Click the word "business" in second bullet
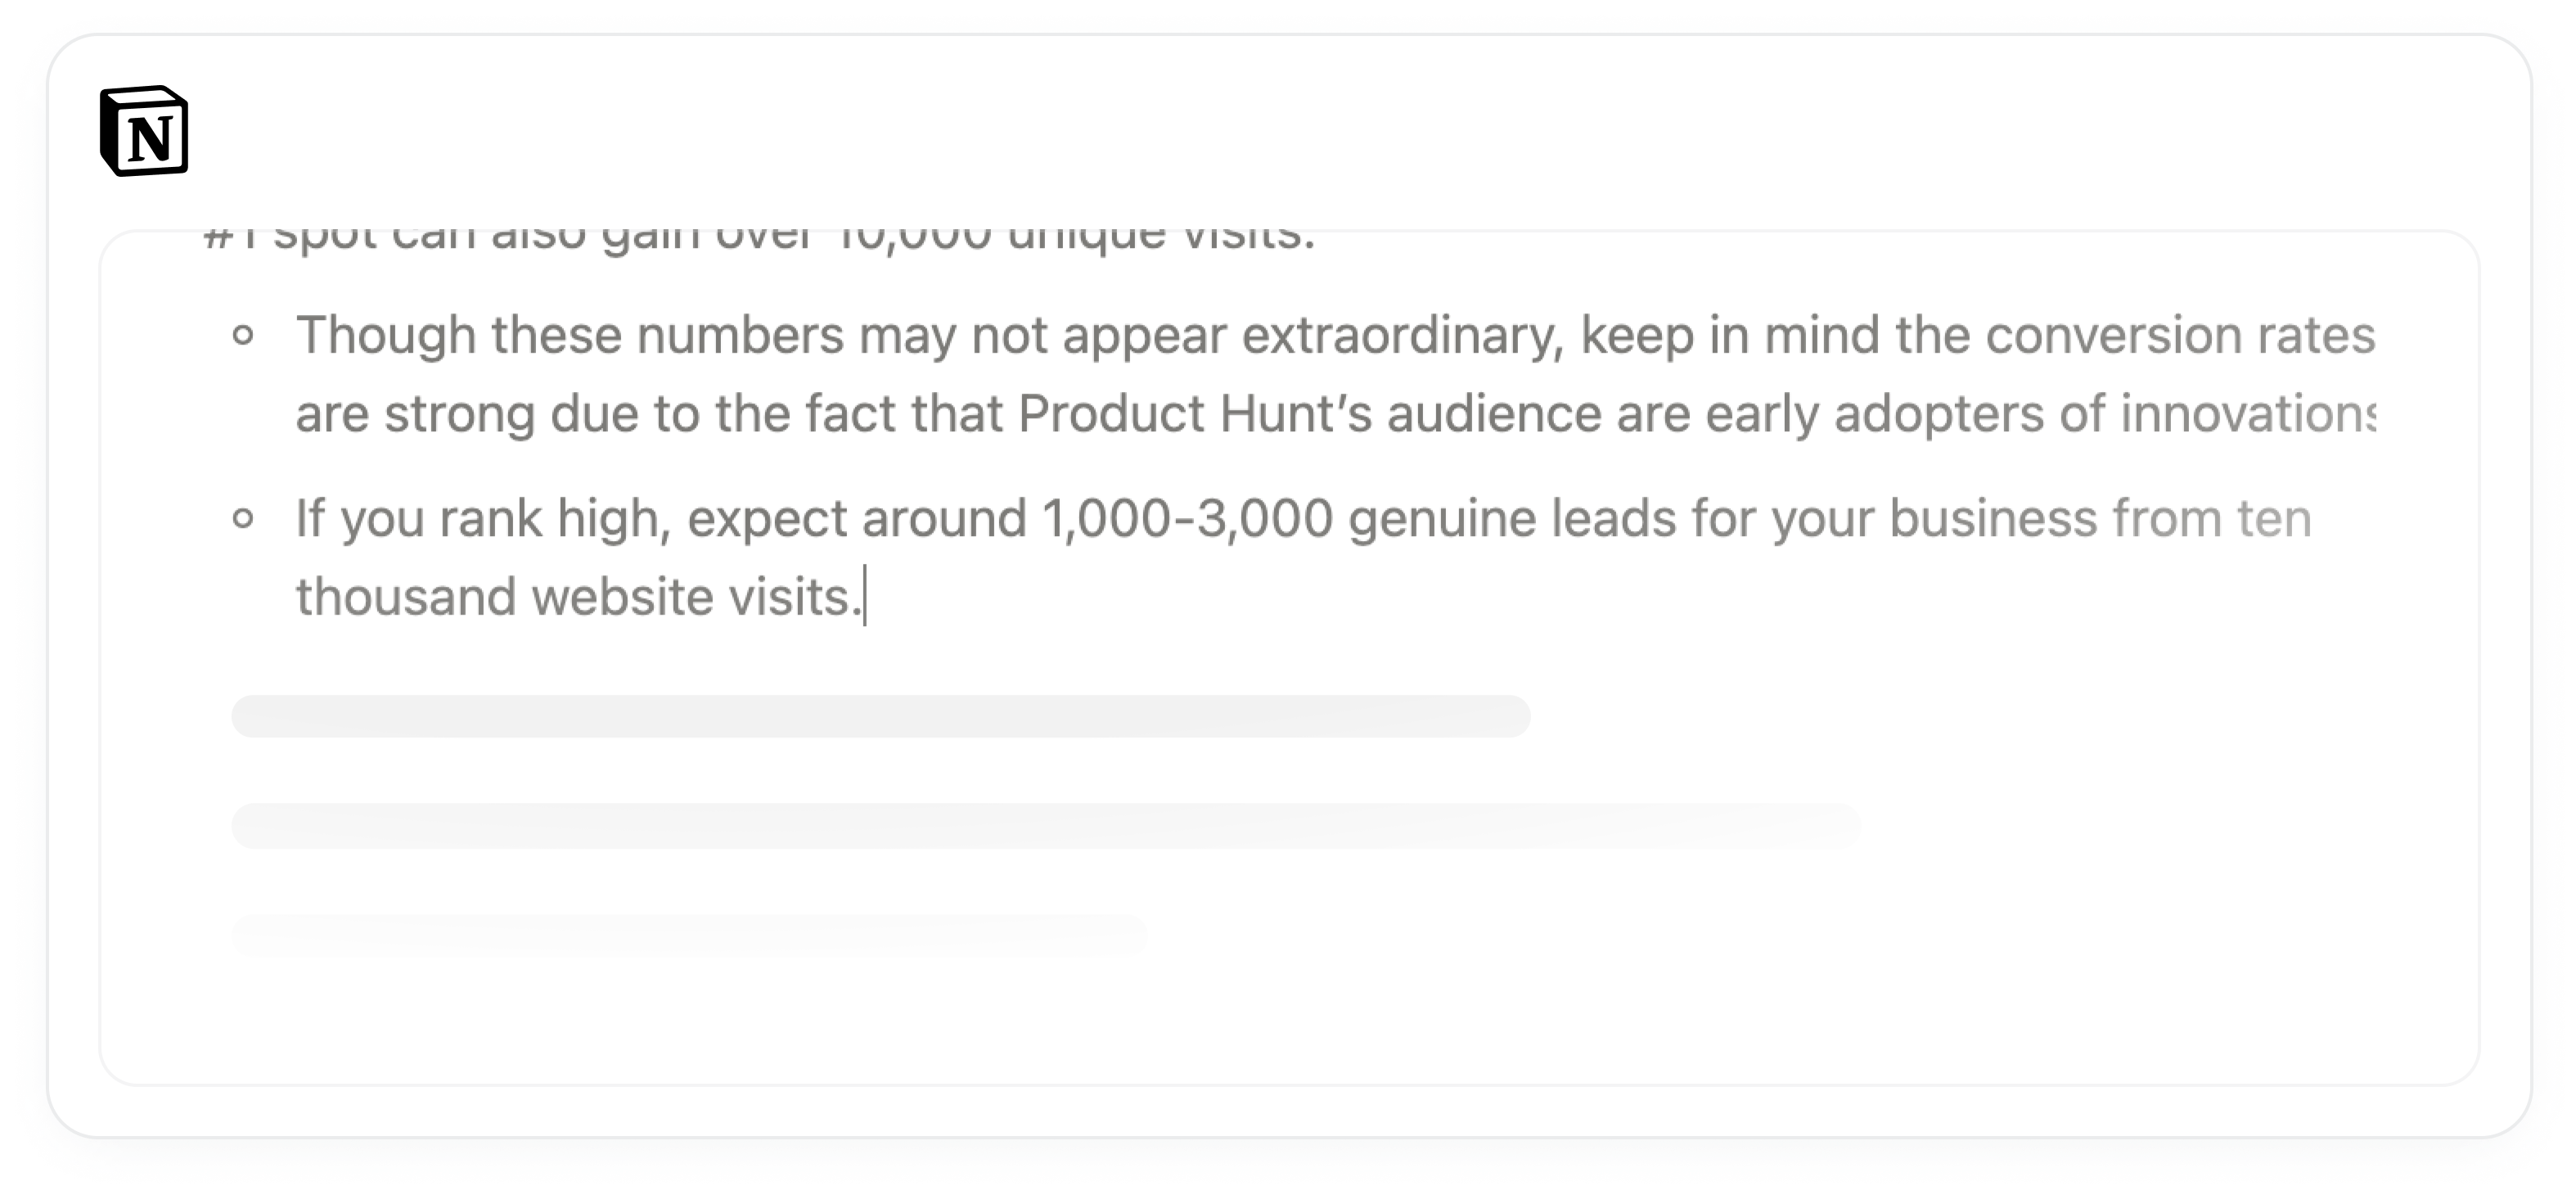Viewport: 2576px width, 1195px height. point(1979,519)
